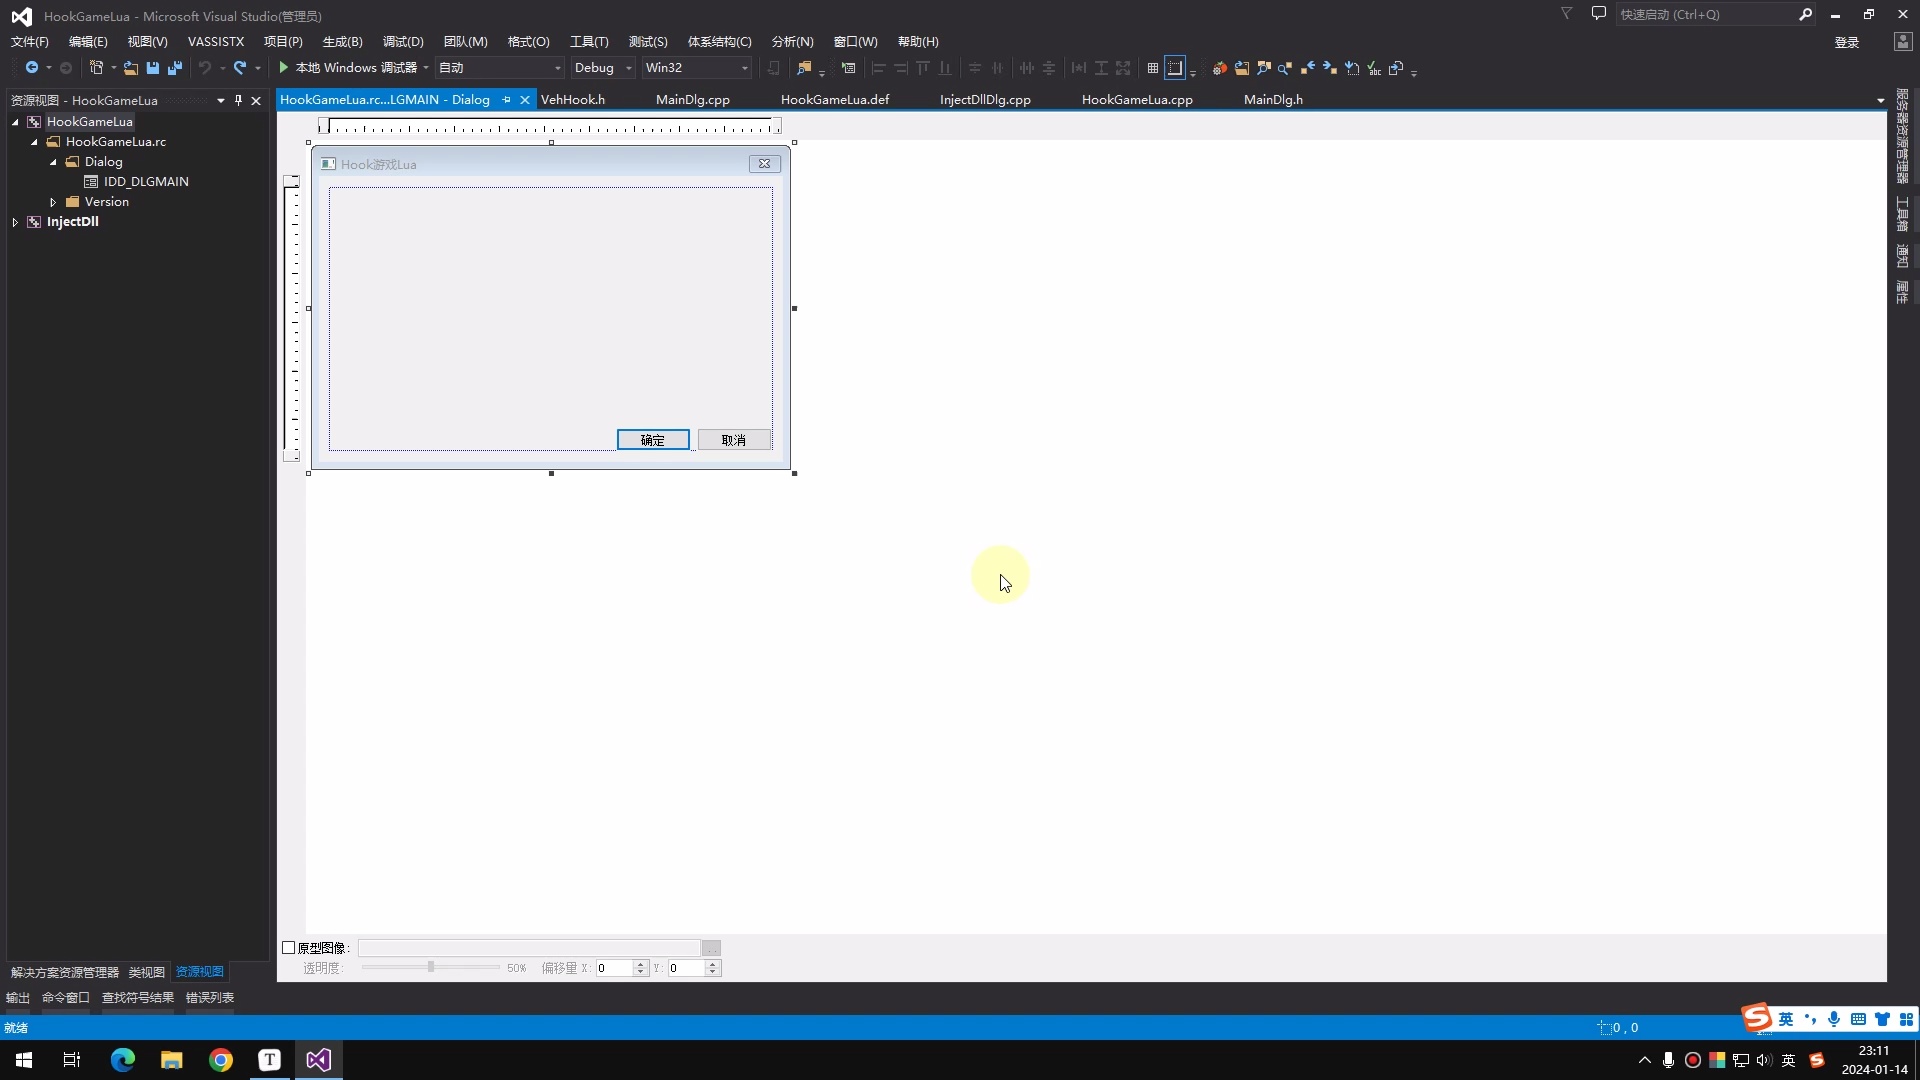Expand the Version folder node
Image resolution: width=1920 pixels, height=1080 pixels.
(53, 202)
